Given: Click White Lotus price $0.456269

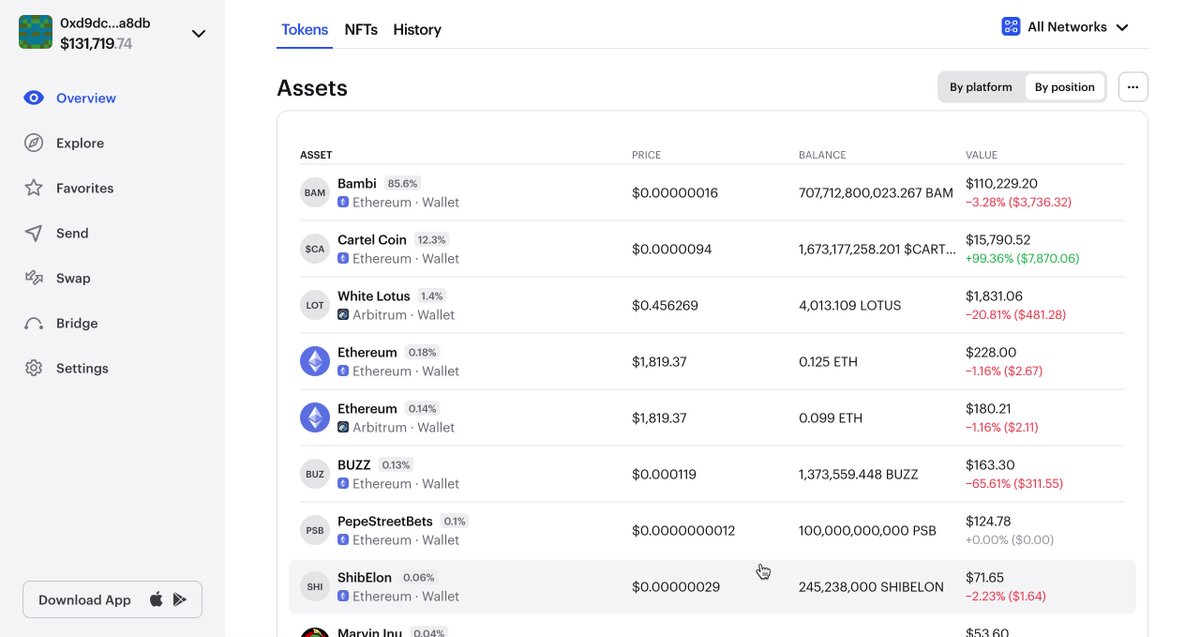Looking at the screenshot, I should click(667, 305).
